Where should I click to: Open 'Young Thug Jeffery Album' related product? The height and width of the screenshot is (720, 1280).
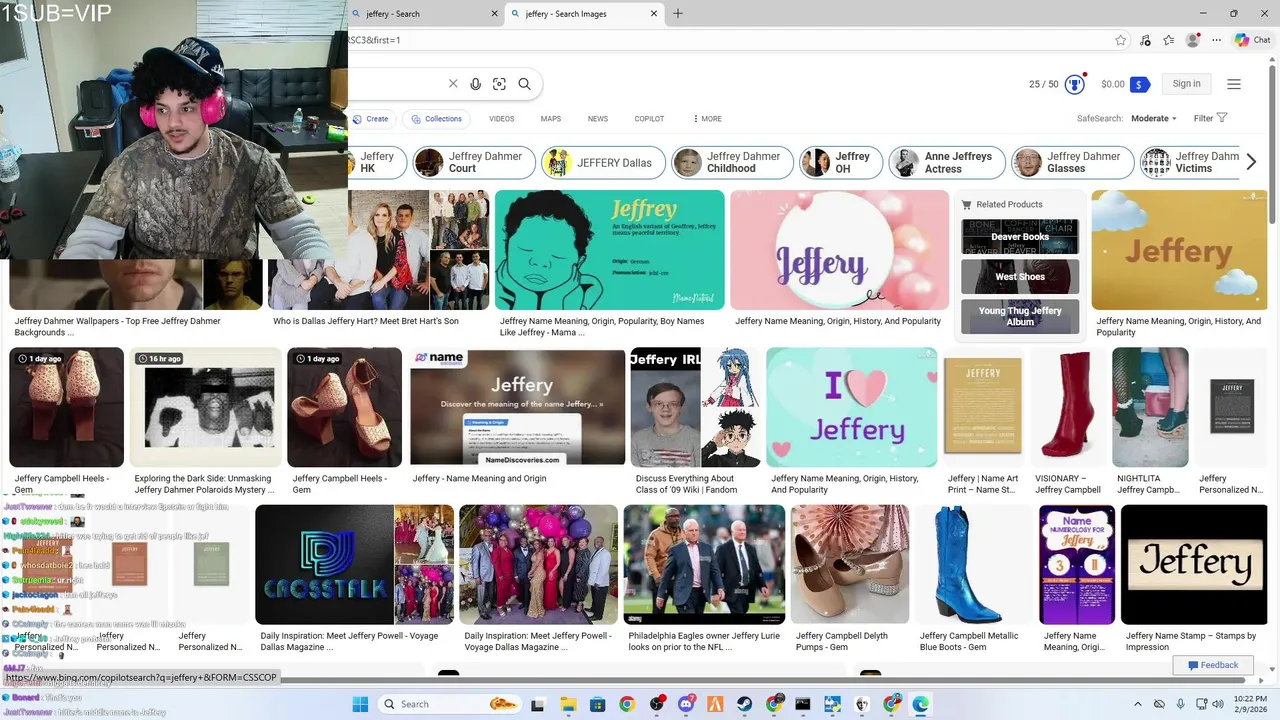pyautogui.click(x=1020, y=316)
